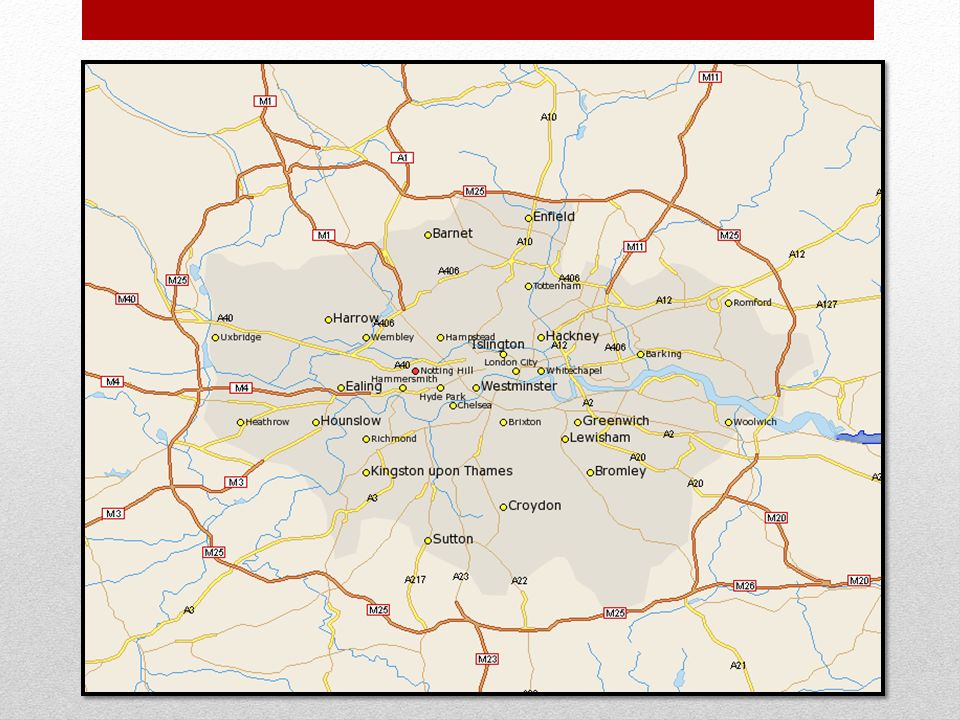The width and height of the screenshot is (960, 720).
Task: Click the Wembley label
Action: click(392, 337)
